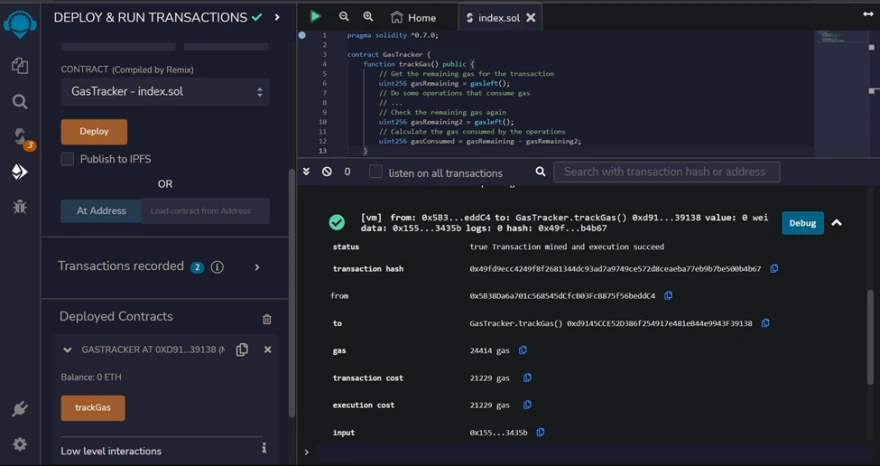This screenshot has width=880, height=466.
Task: Click the green Run script play icon
Action: point(315,17)
